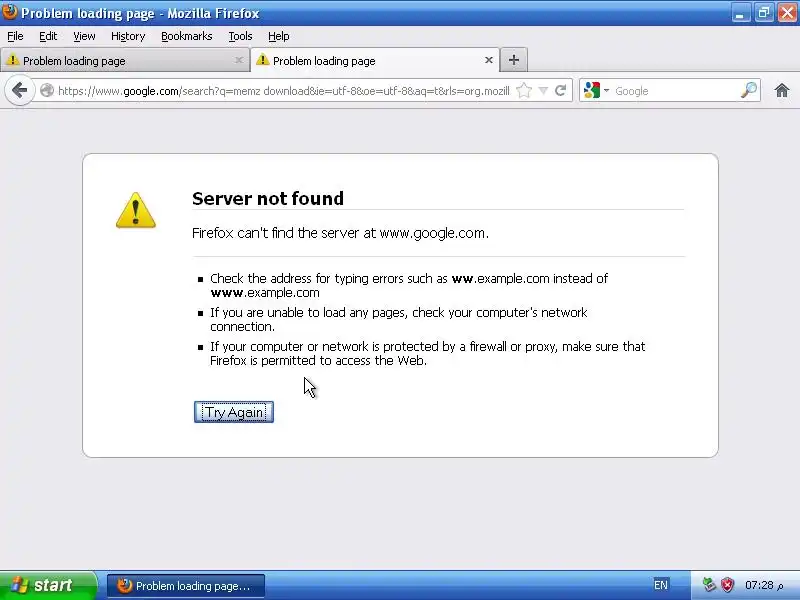The height and width of the screenshot is (600, 800).
Task: Click the "Check the address for typing errors" text
Action: pos(409,286)
